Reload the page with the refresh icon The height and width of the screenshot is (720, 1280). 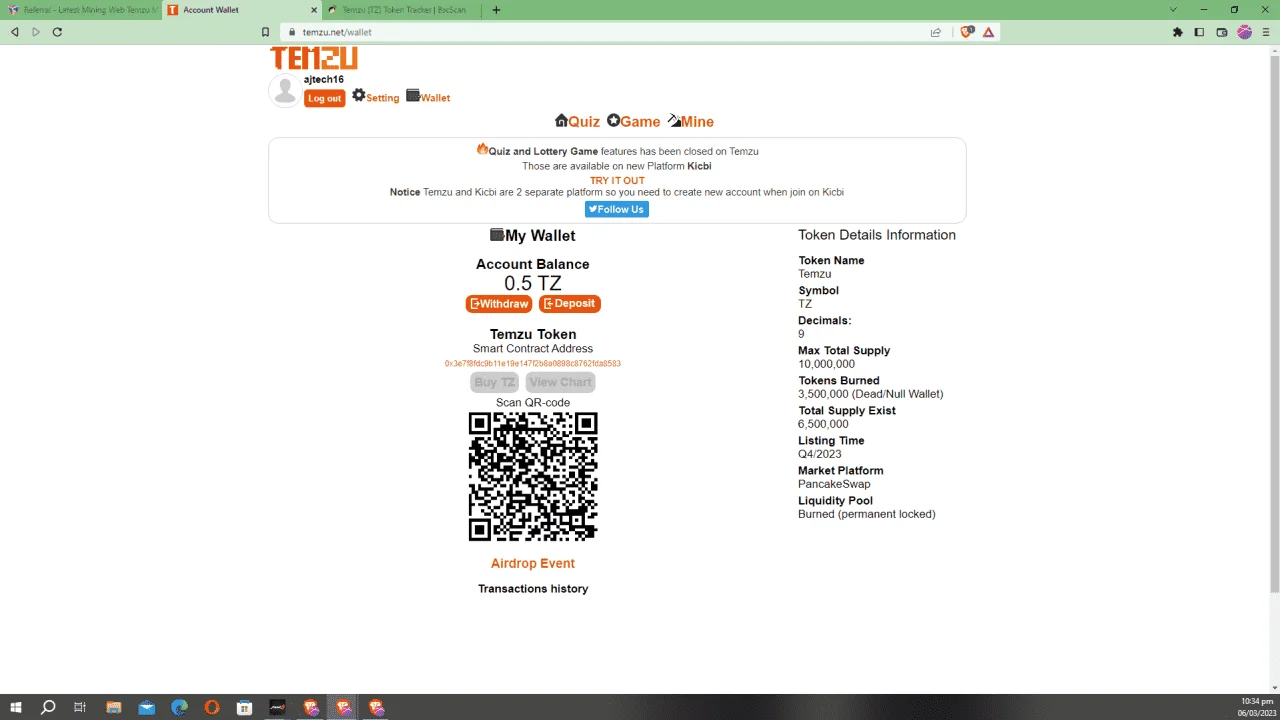[x=57, y=32]
